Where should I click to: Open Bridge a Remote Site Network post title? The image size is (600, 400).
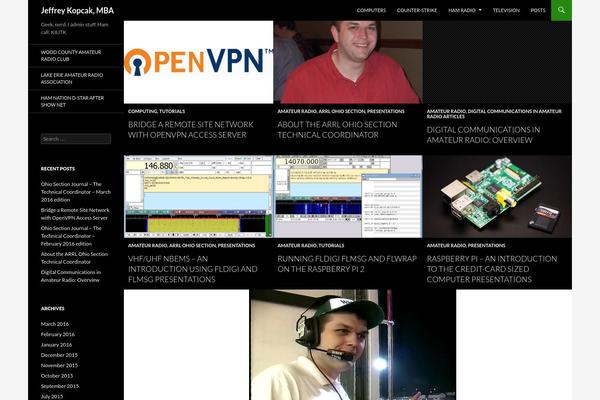point(190,129)
